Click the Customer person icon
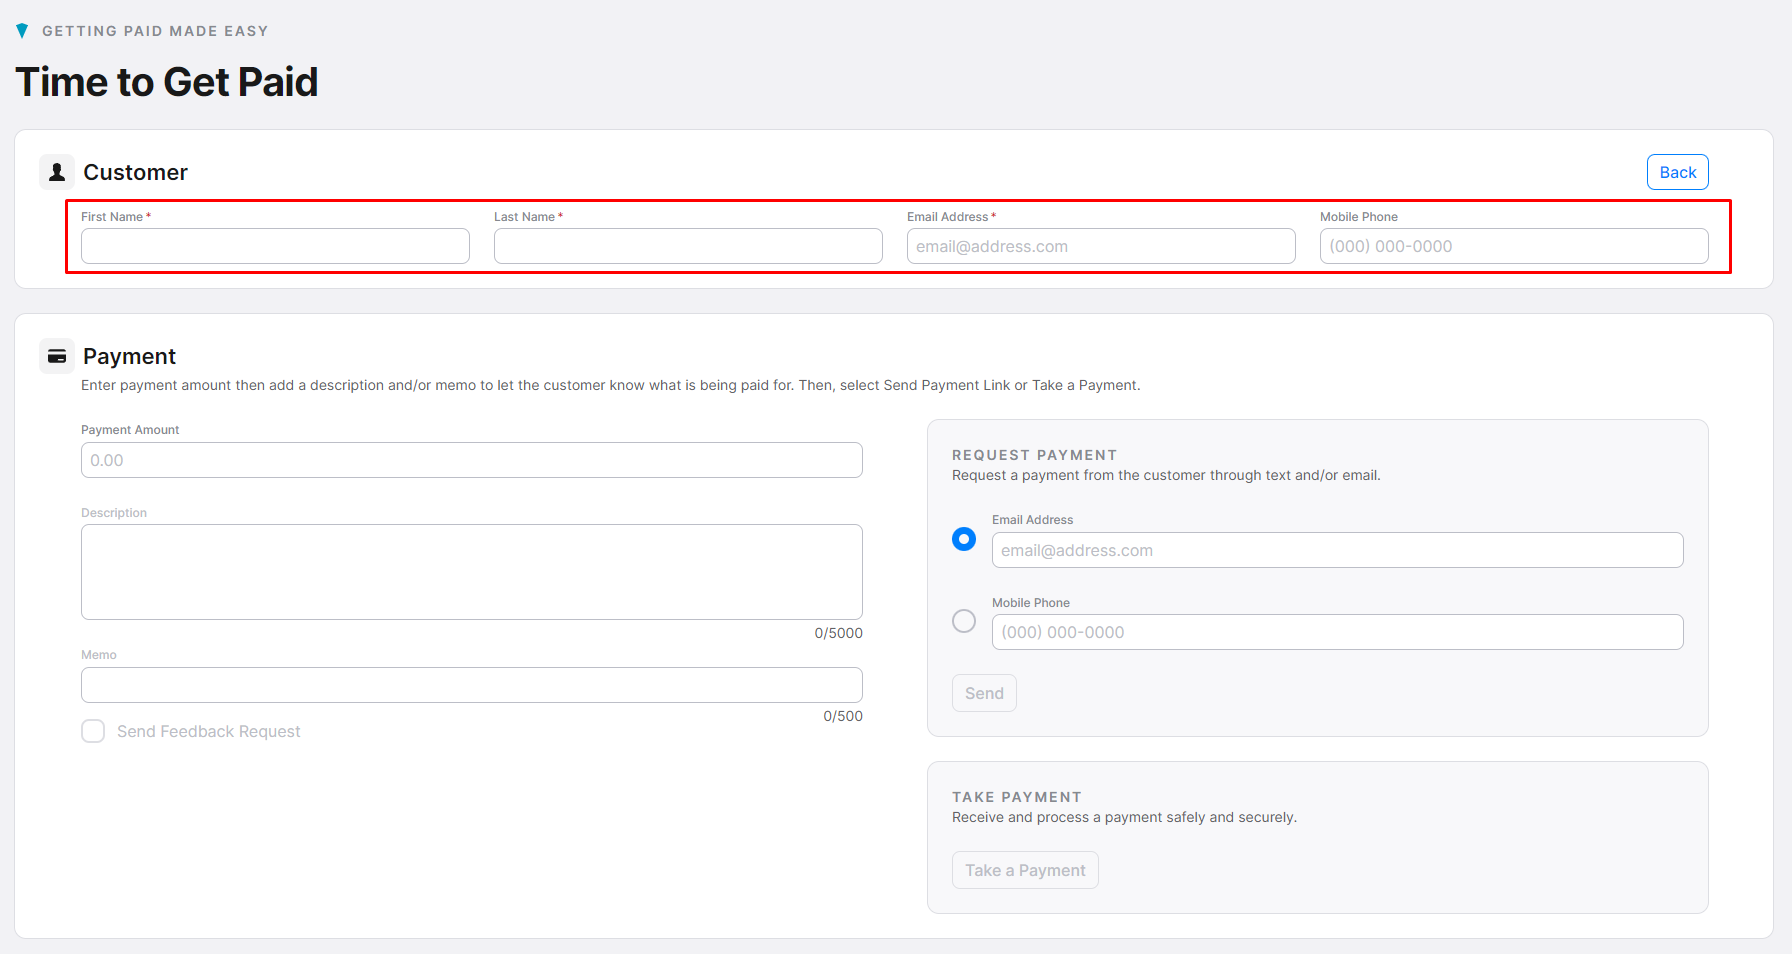This screenshot has width=1792, height=954. point(57,172)
